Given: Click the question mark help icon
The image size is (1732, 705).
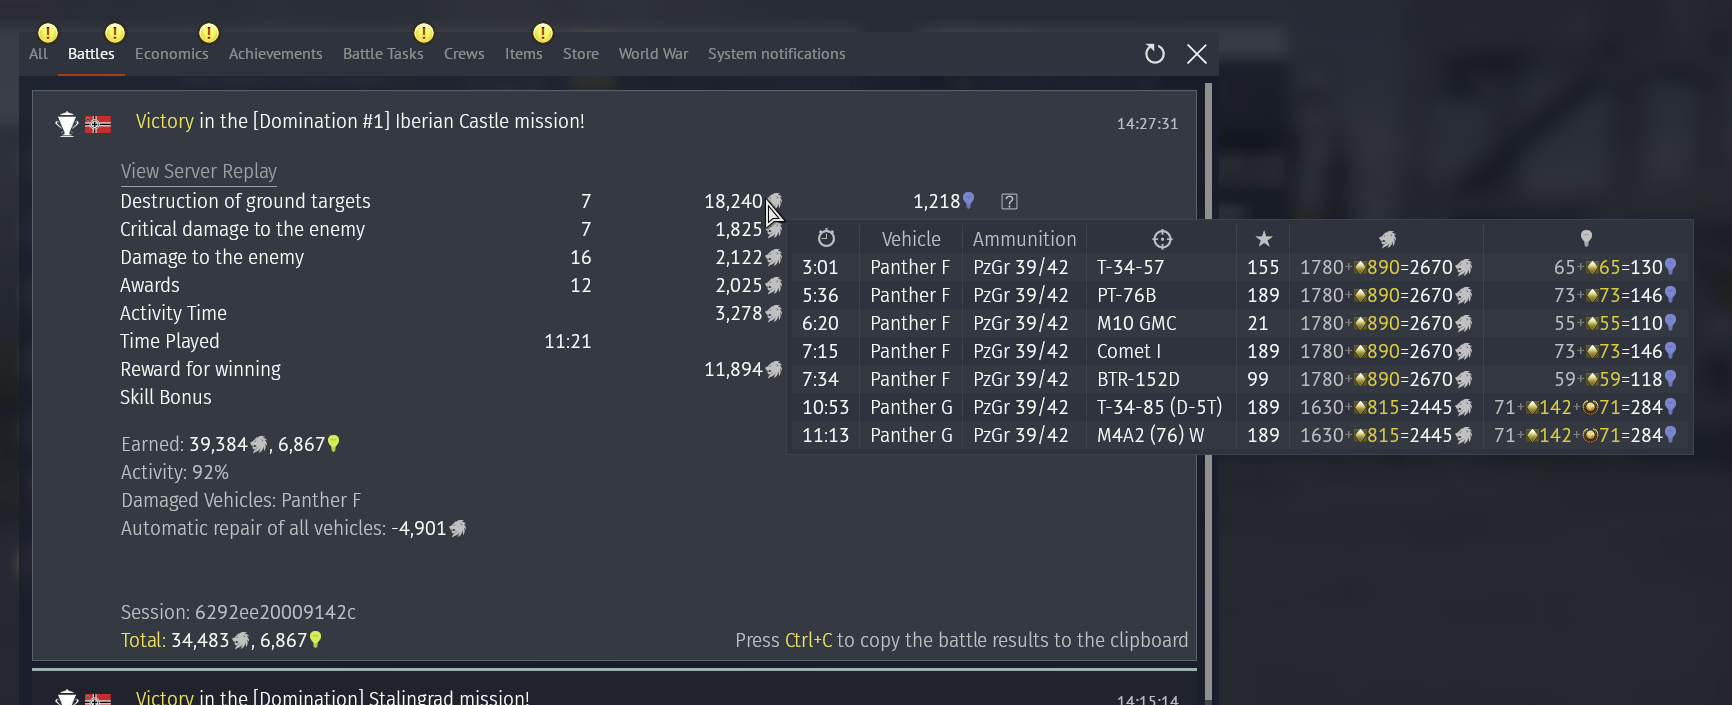Looking at the screenshot, I should pyautogui.click(x=1009, y=202).
